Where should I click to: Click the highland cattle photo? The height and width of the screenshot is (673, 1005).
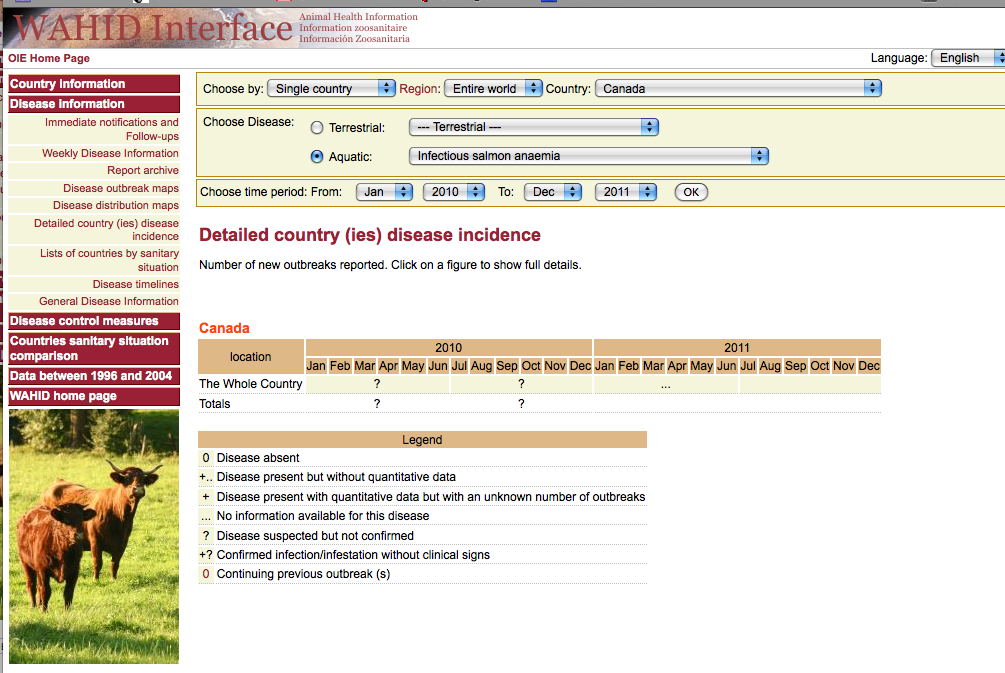(x=94, y=535)
